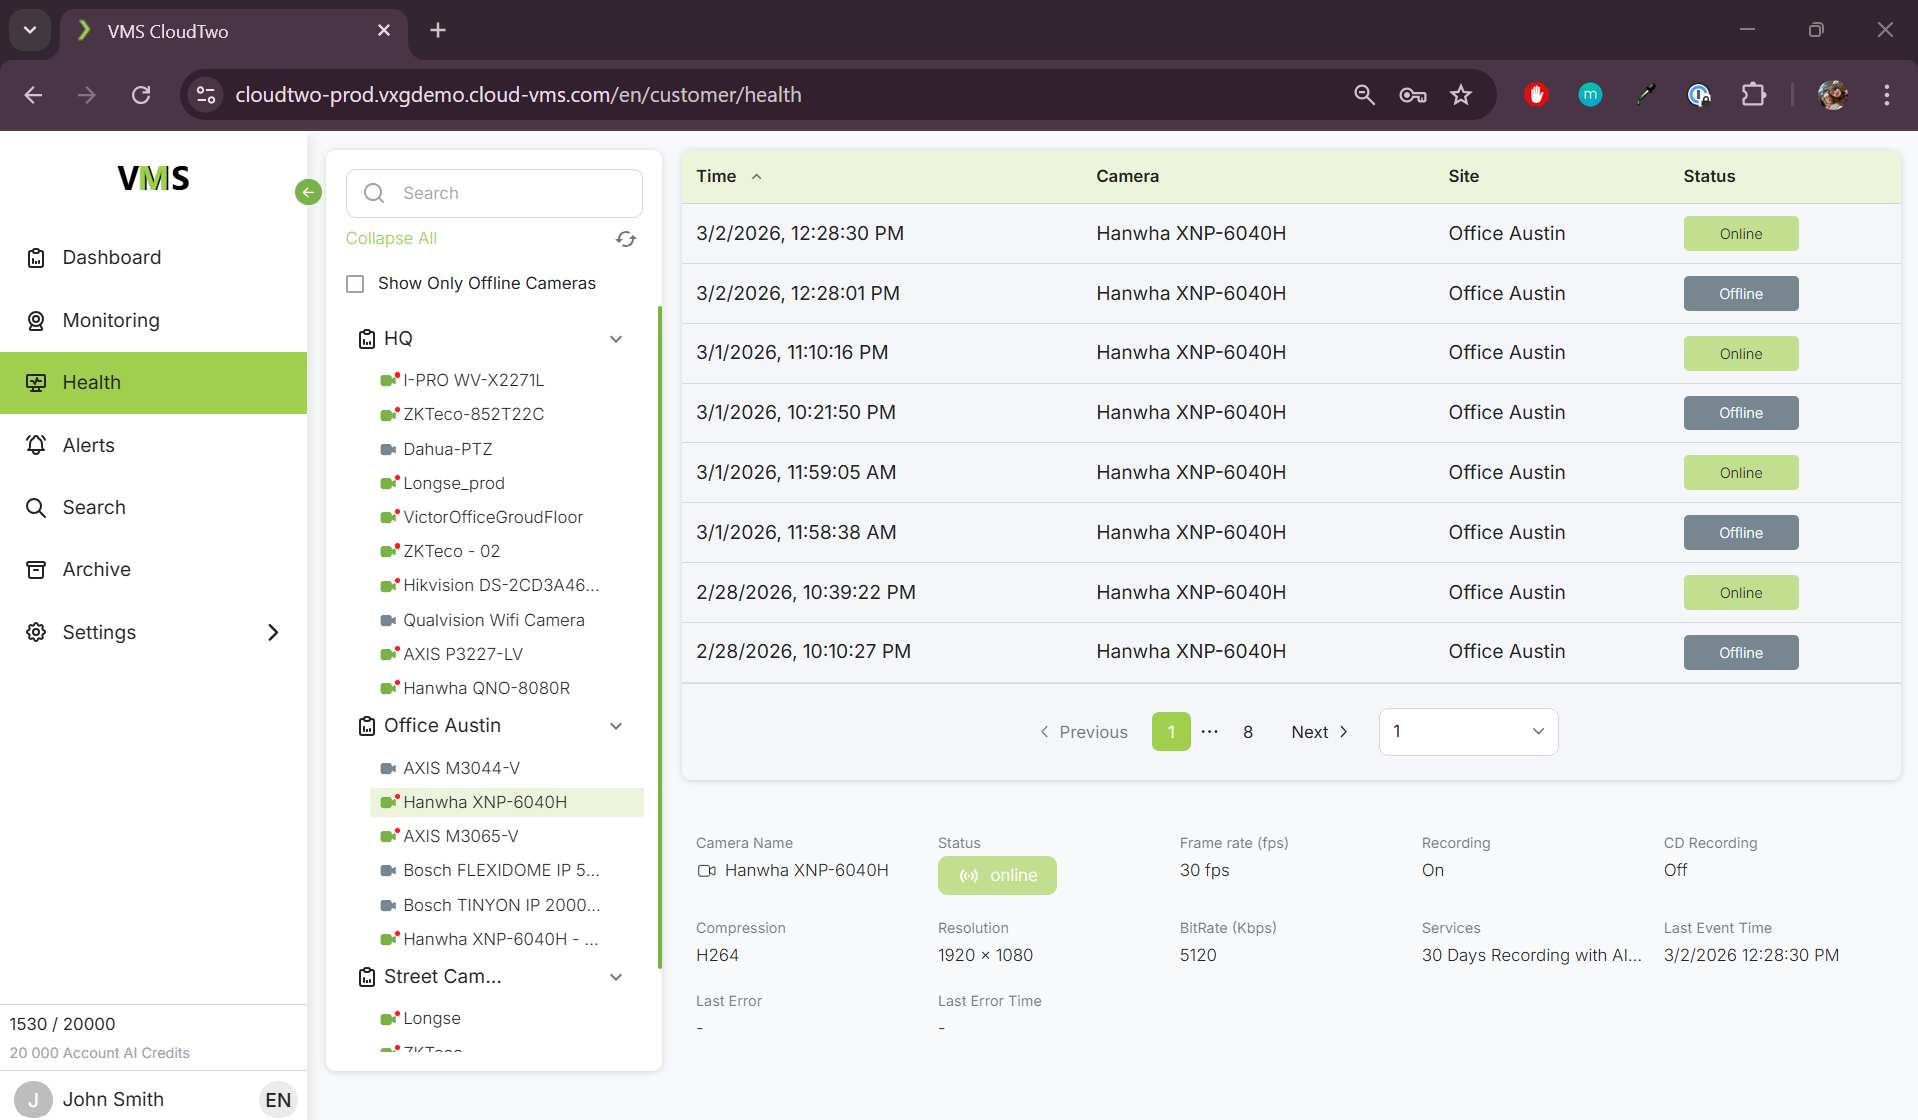Switch language using the EN toggle

pos(278,1100)
